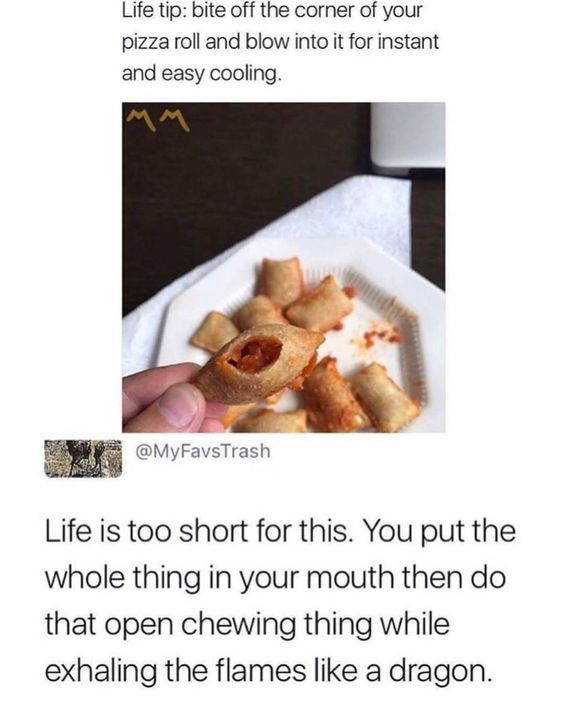Click the bitten pizza roll being held
This screenshot has width=564, height=705.
(x=259, y=363)
